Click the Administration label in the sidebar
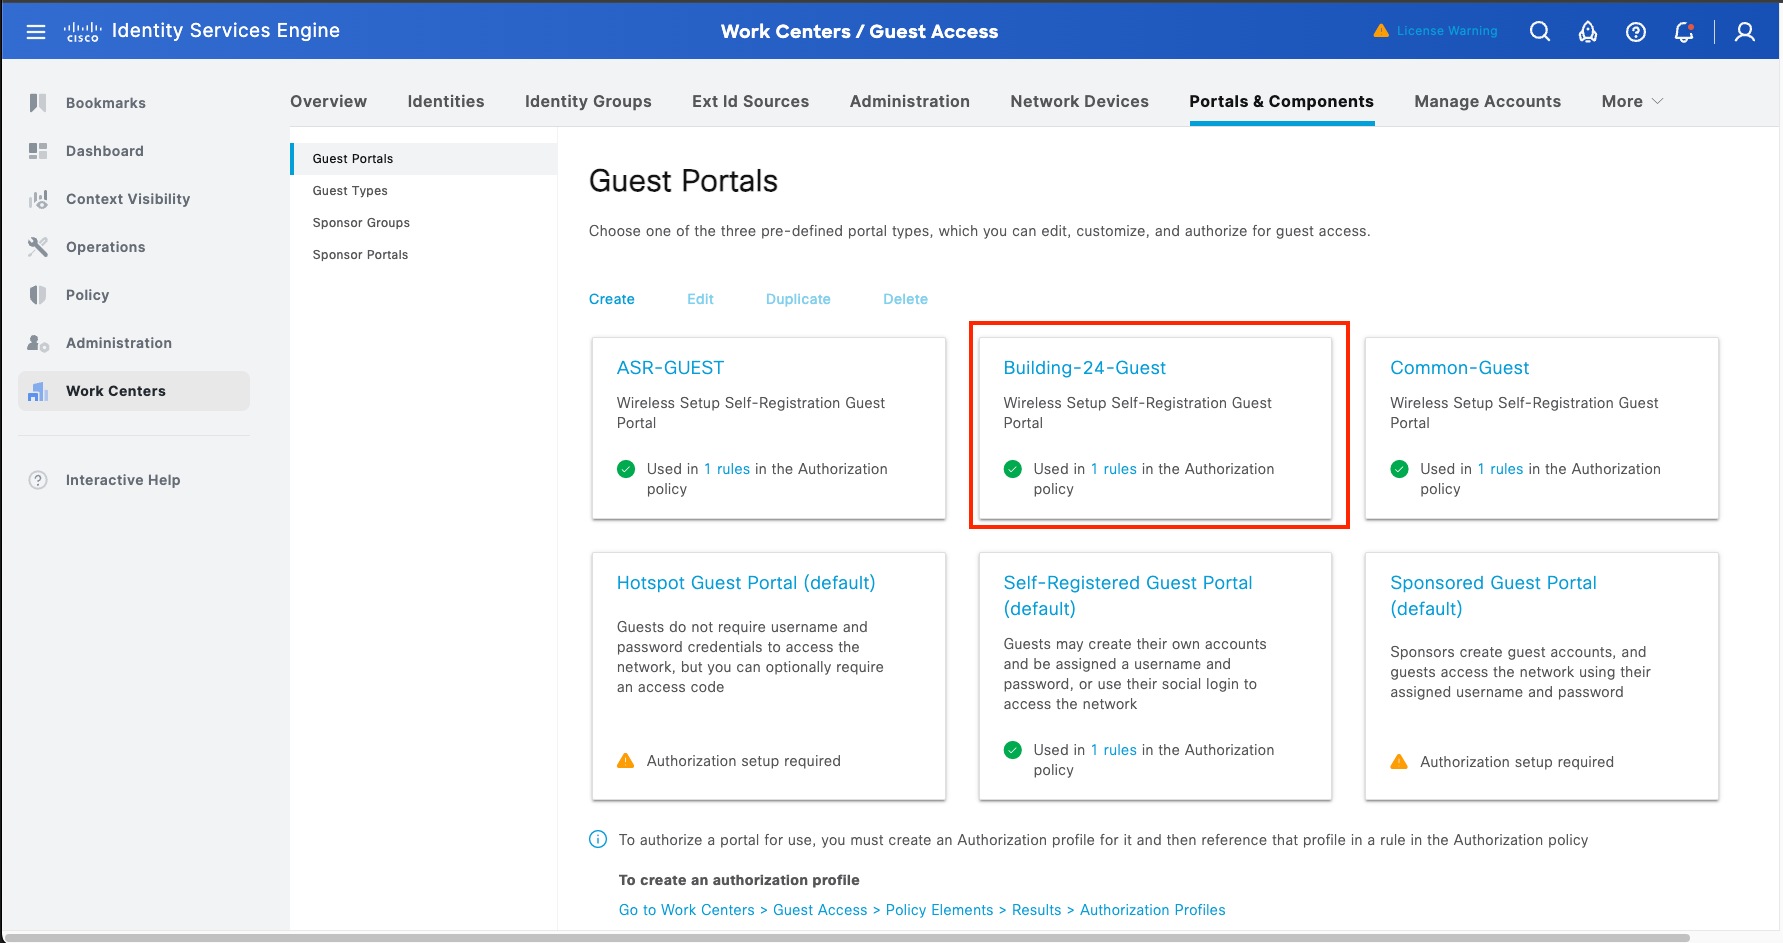Screen dimensions: 1783x943 [x=119, y=343]
